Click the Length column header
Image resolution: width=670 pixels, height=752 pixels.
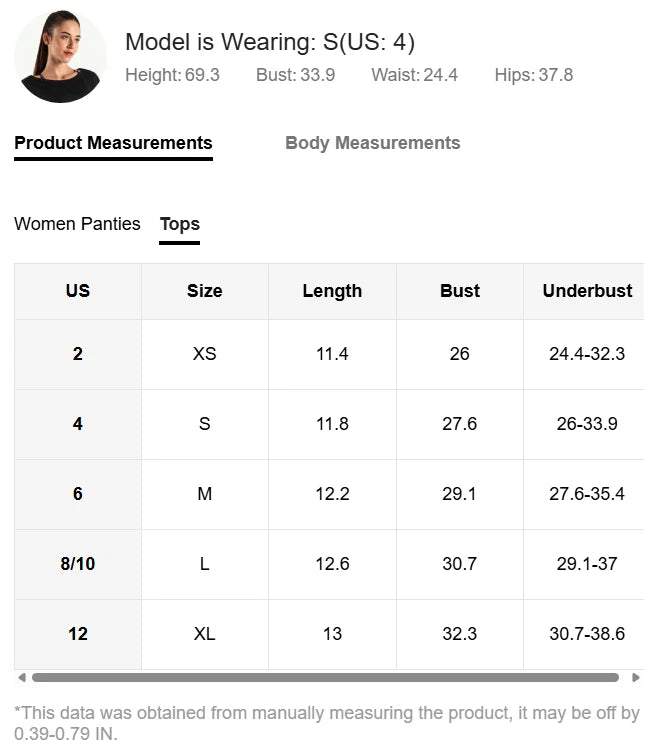tap(332, 291)
